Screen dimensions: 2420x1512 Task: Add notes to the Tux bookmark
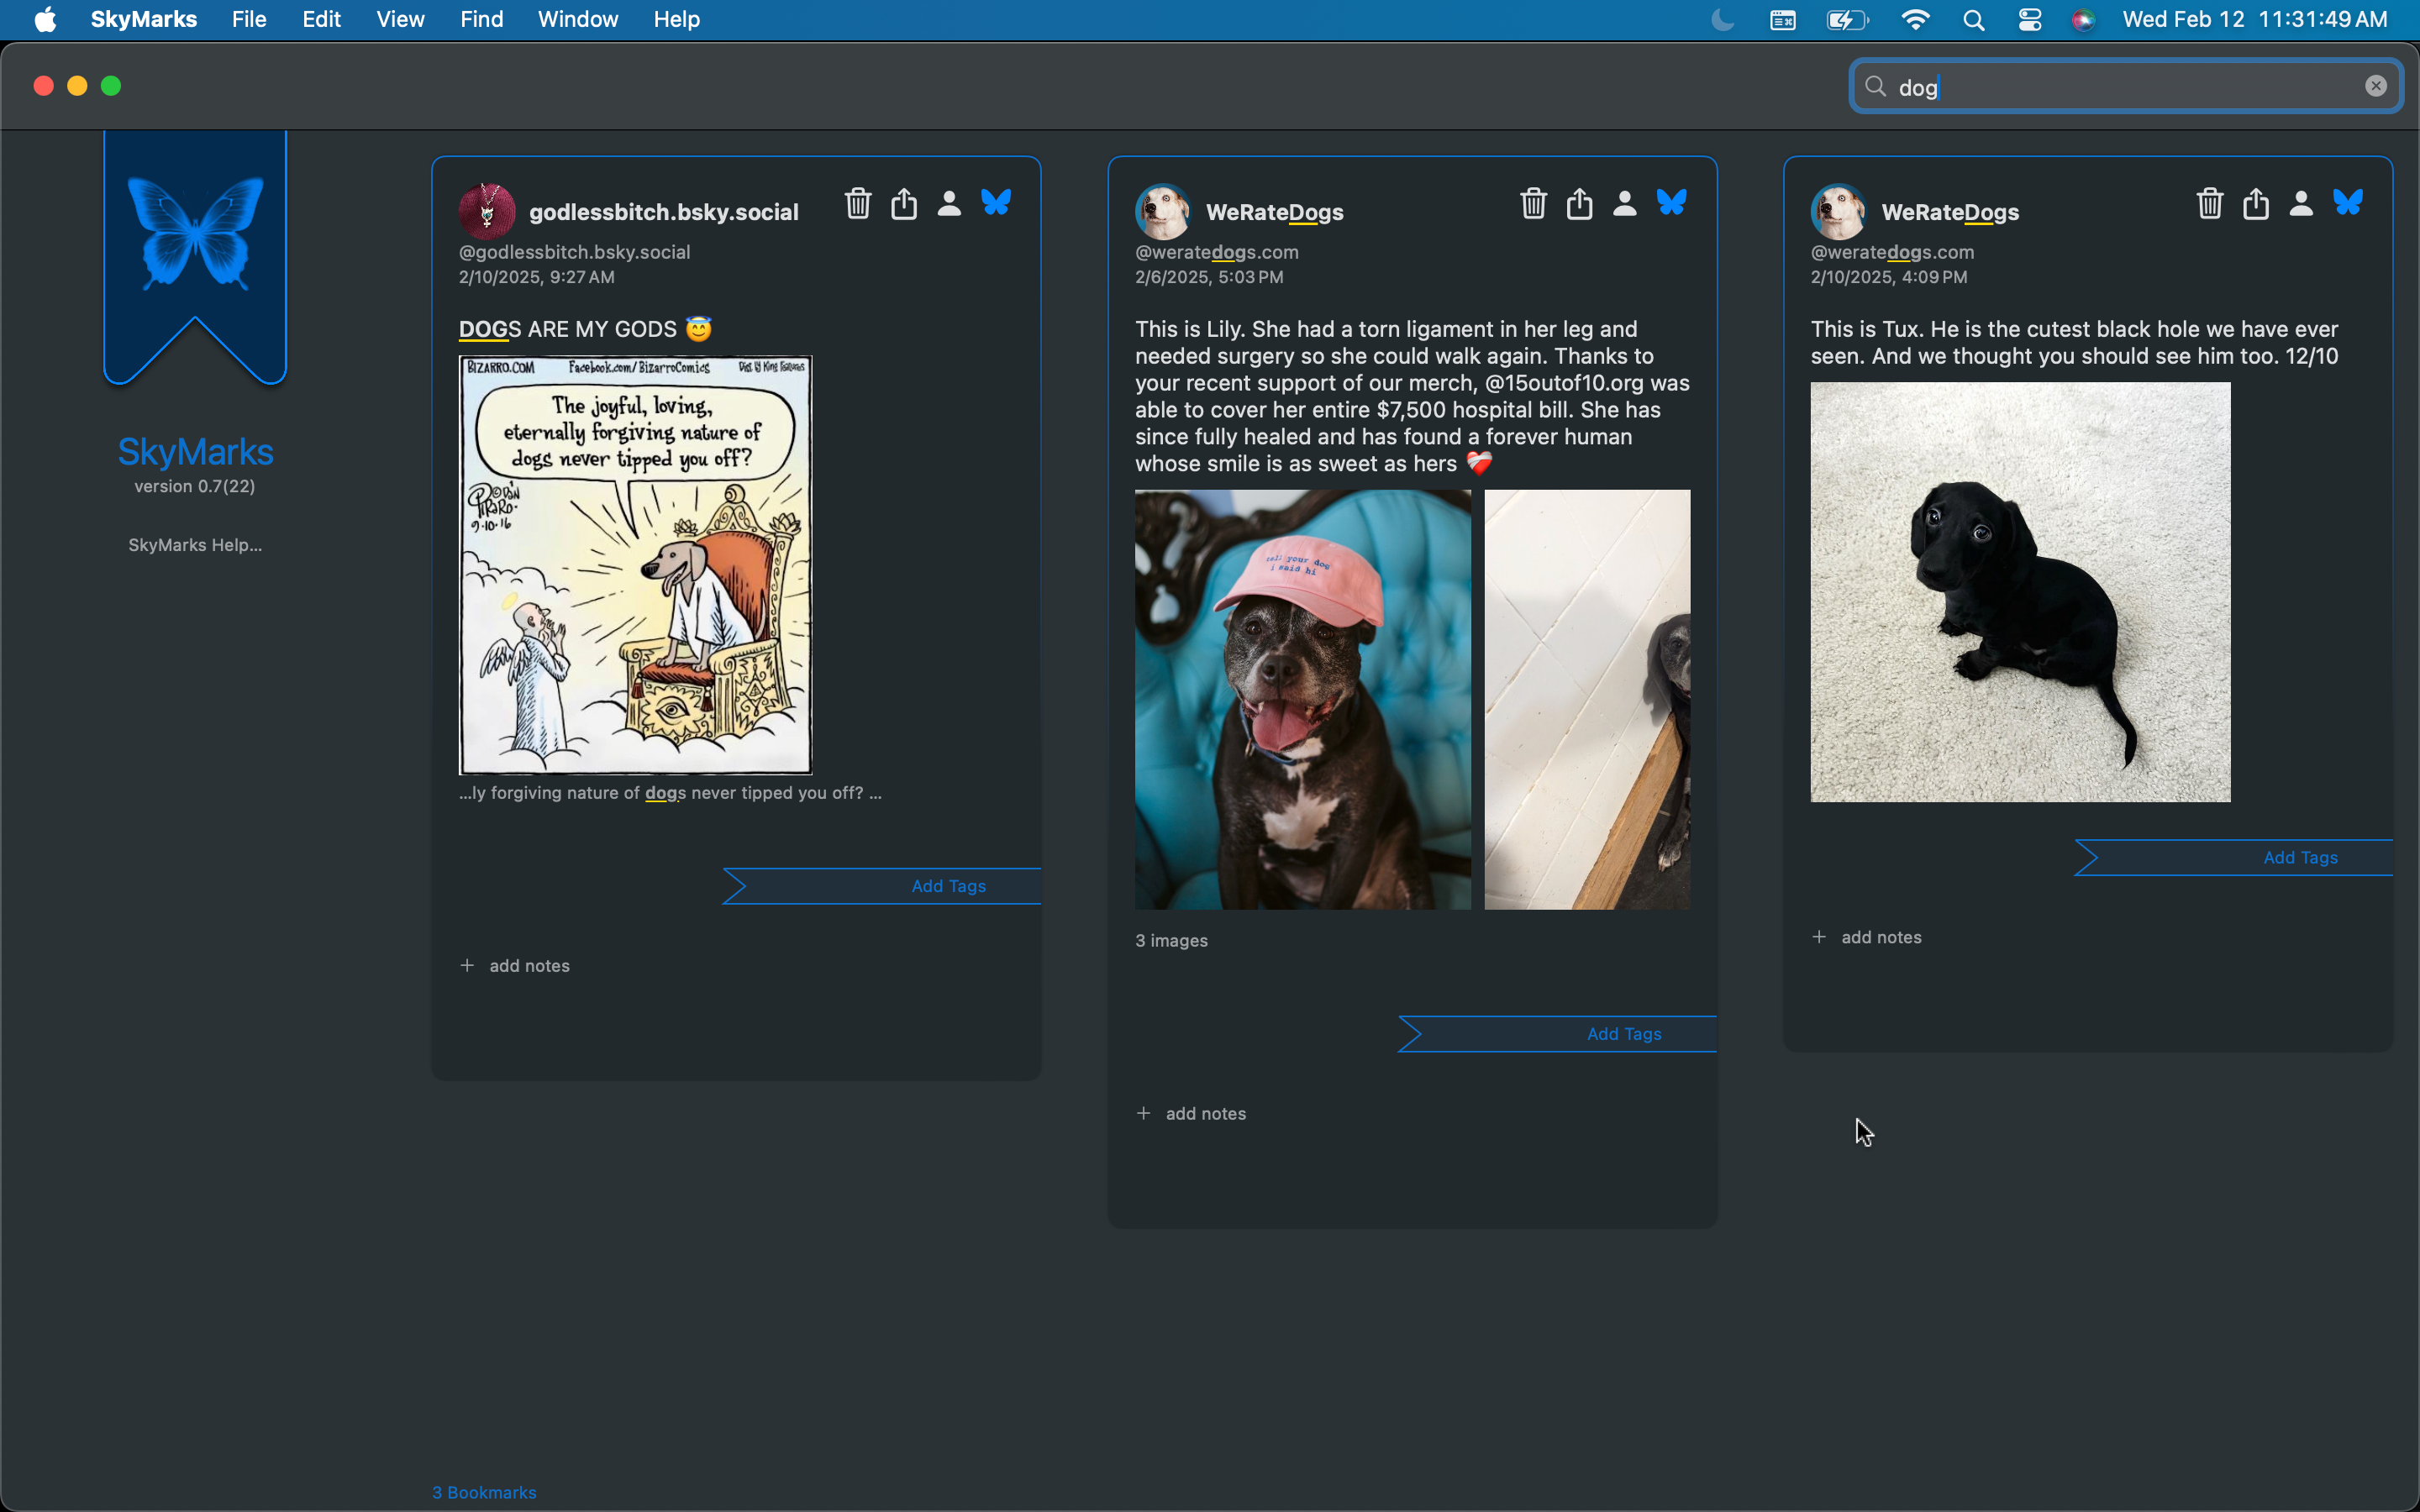pyautogui.click(x=1867, y=937)
